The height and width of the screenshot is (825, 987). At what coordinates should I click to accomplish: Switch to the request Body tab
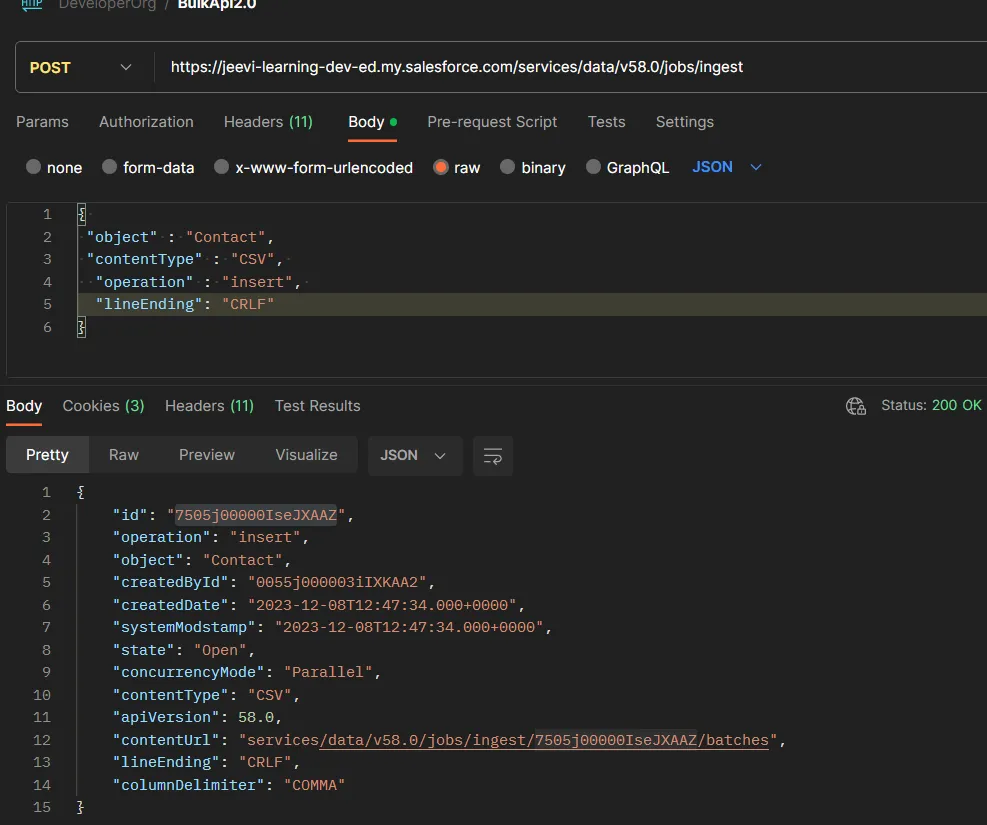[372, 122]
